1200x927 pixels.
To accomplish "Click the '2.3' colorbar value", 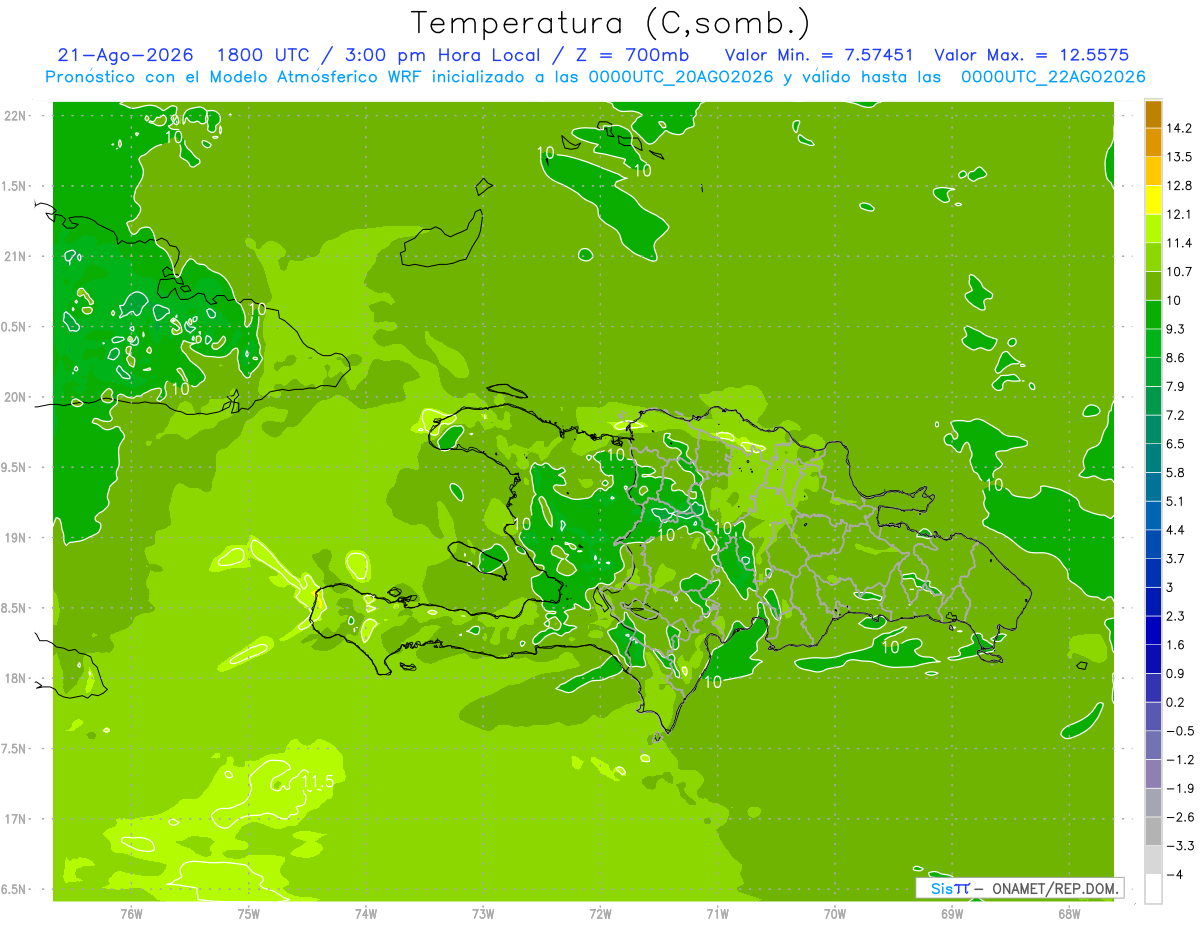I will [1176, 616].
